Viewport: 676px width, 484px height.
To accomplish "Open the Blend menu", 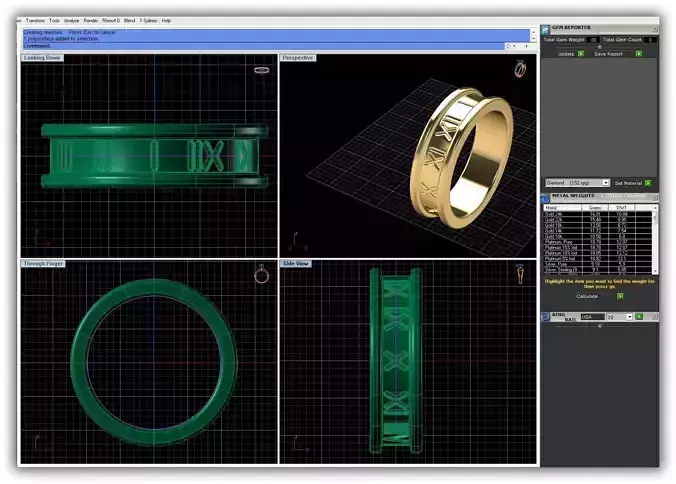I will [x=129, y=20].
